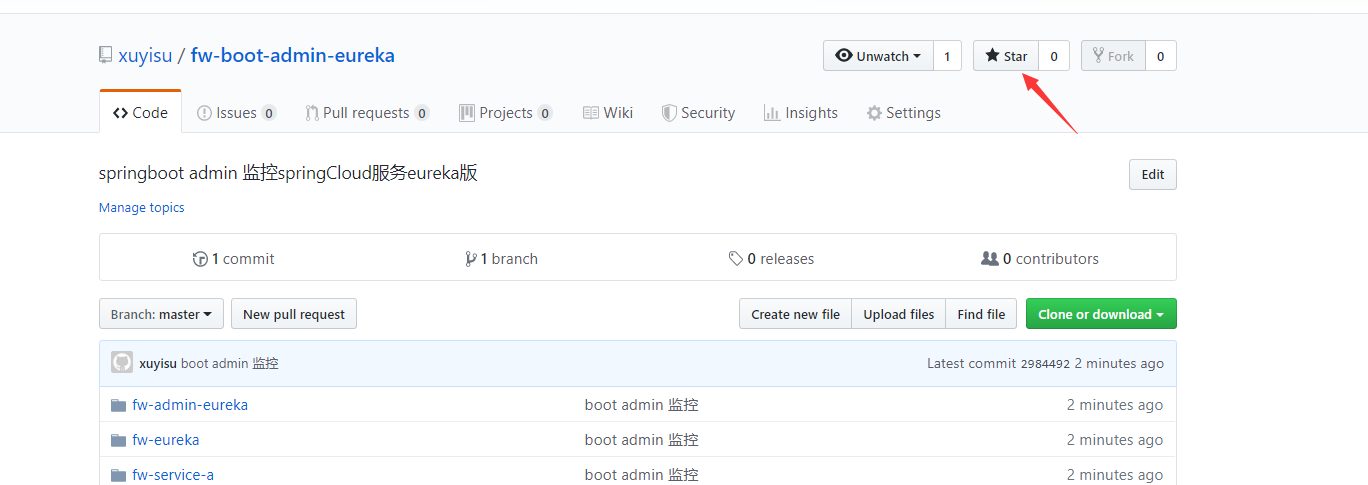The width and height of the screenshot is (1368, 485).
Task: Open the stargazers count 0
Action: pos(1054,56)
